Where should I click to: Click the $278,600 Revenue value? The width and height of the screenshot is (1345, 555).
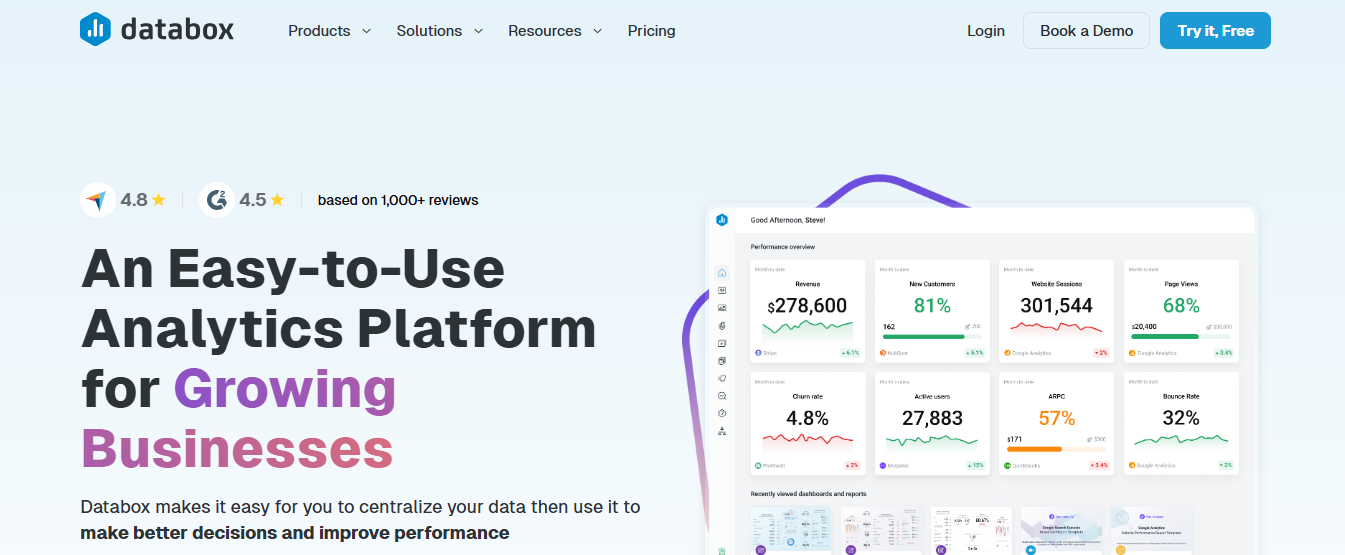(807, 306)
